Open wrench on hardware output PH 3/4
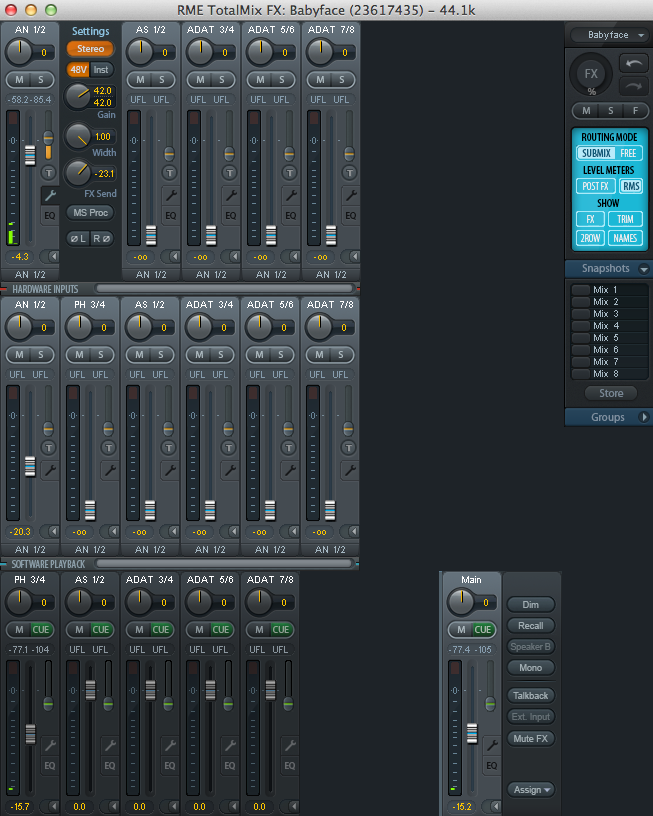This screenshot has width=653, height=816. coord(50,745)
